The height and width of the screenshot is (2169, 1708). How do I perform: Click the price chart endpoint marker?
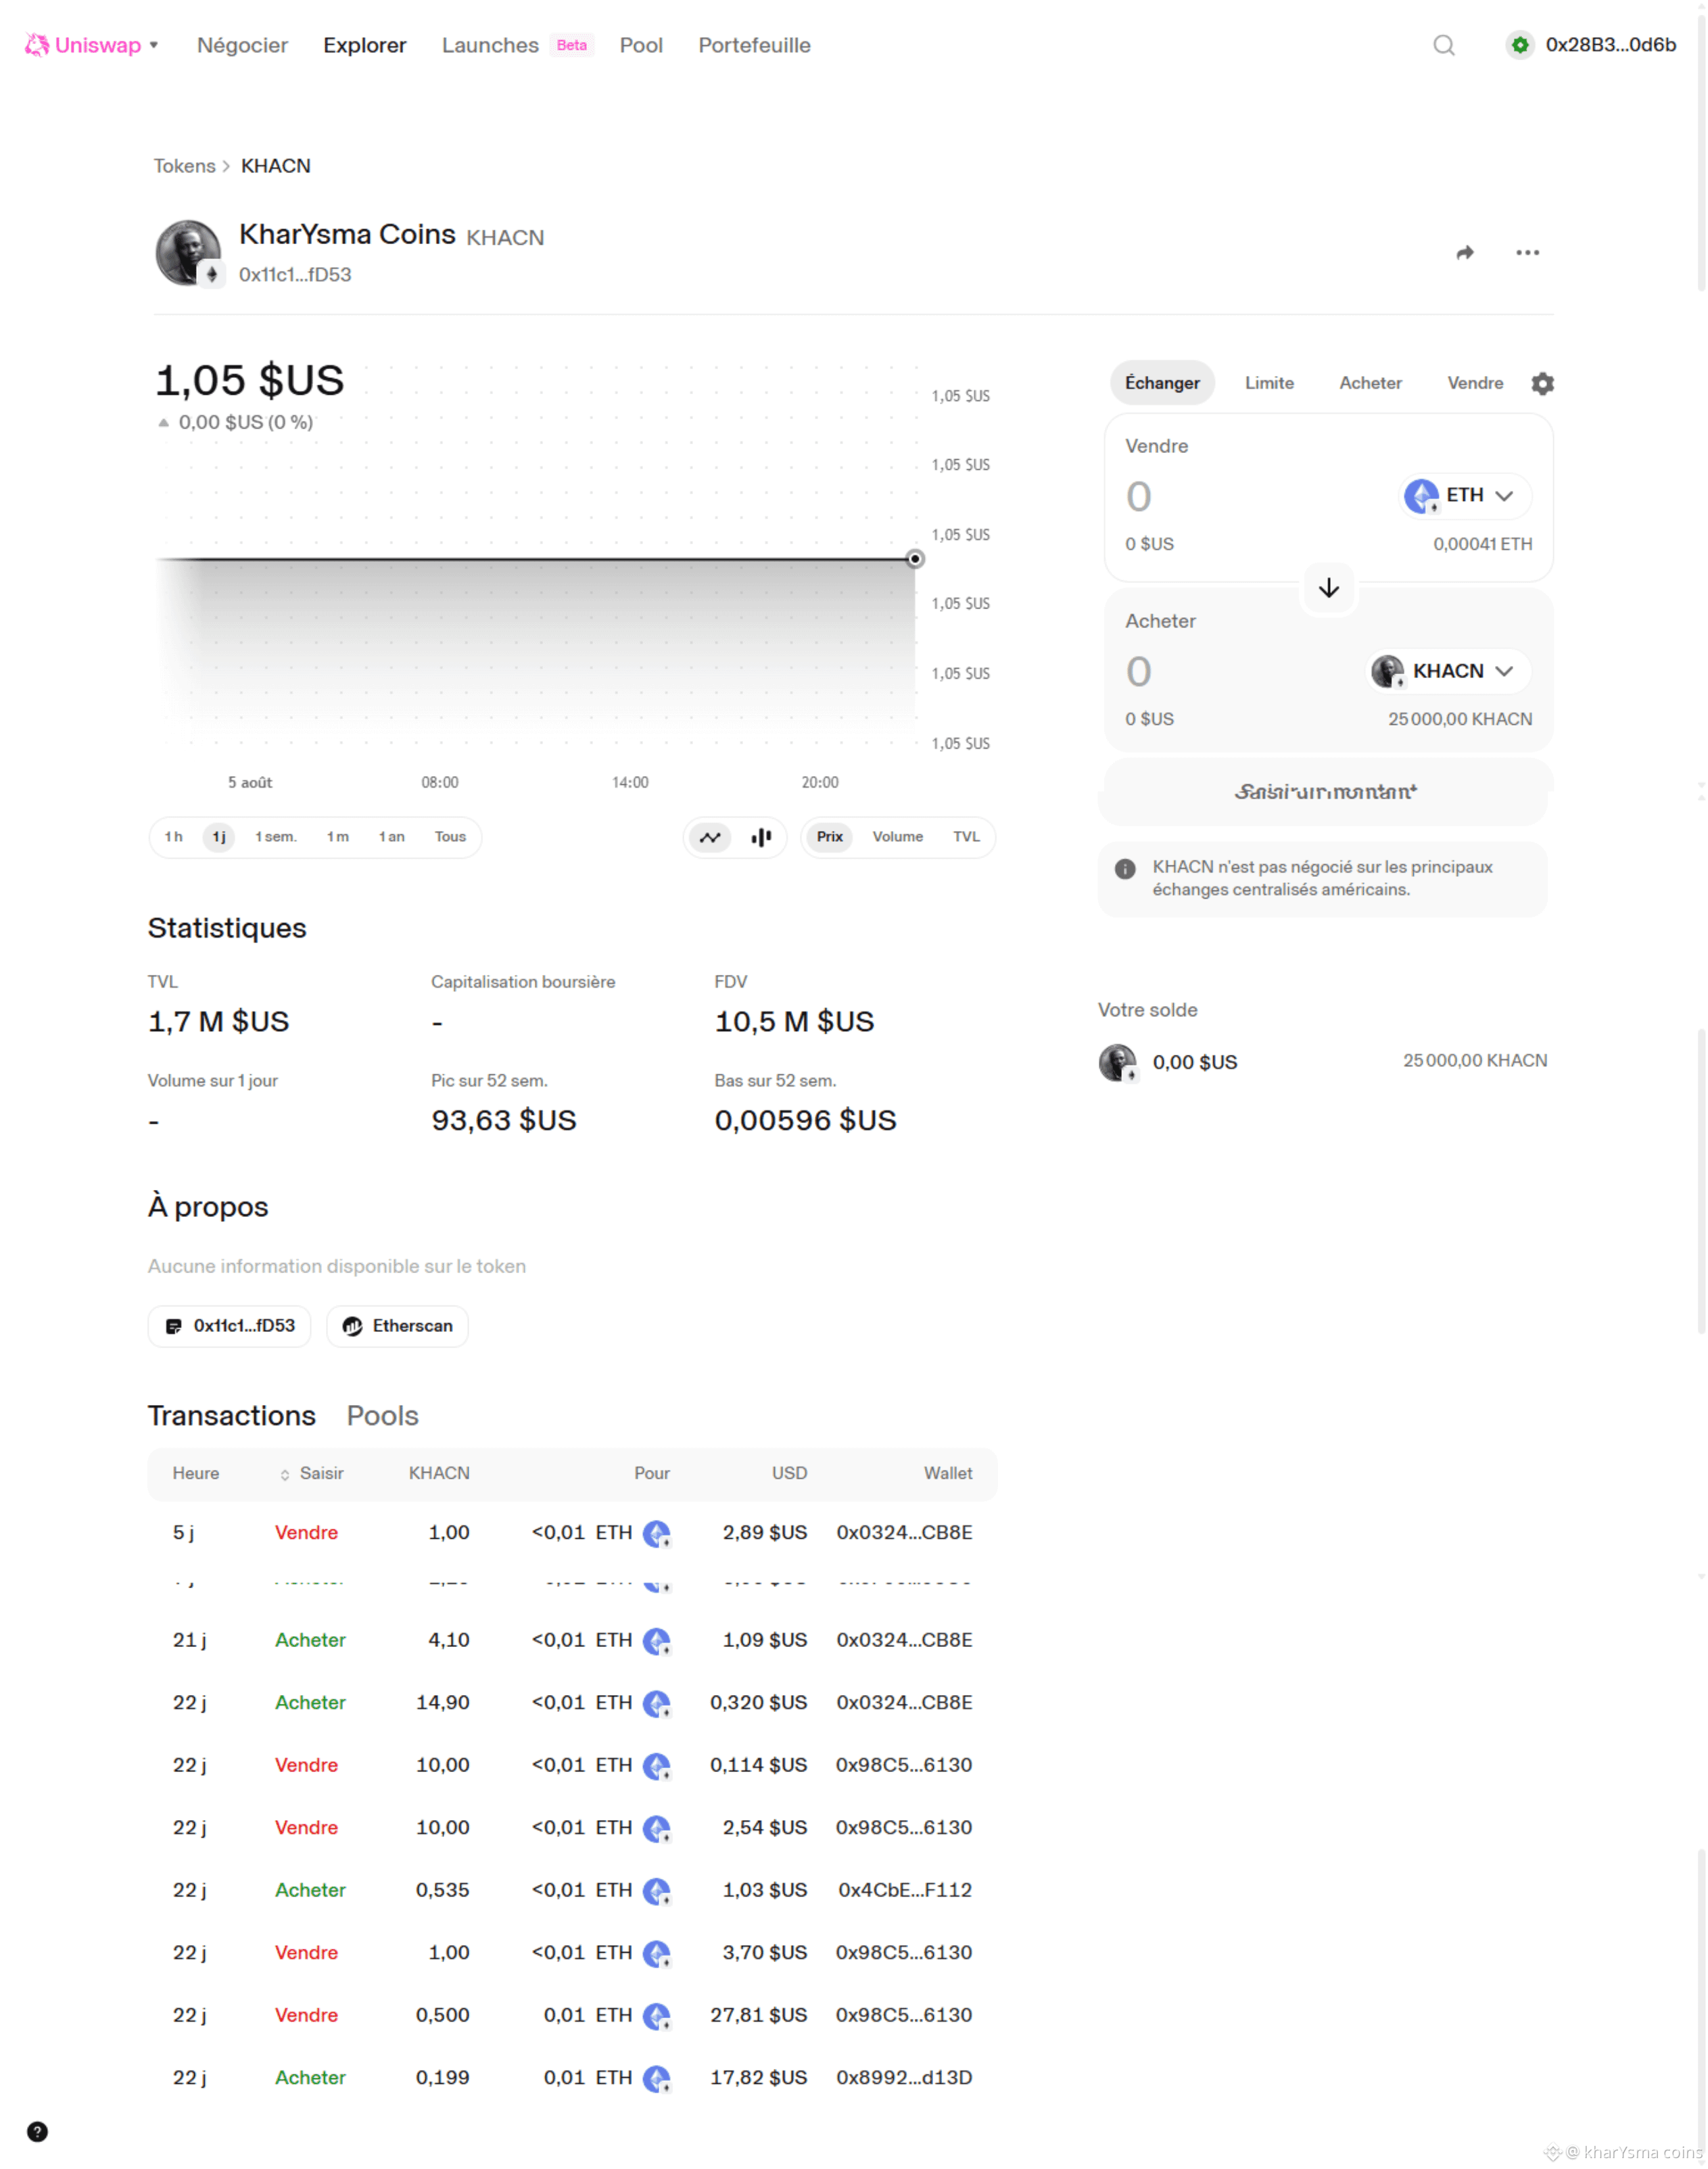[914, 559]
